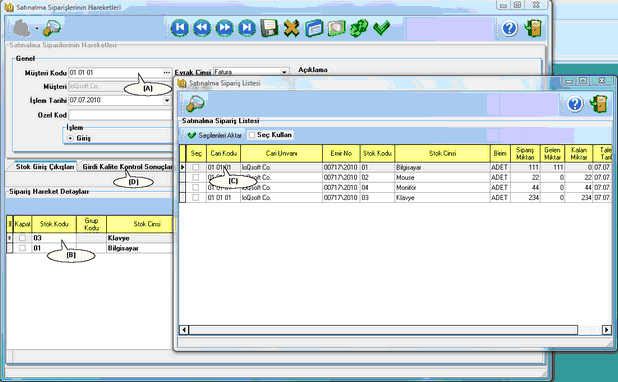Image resolution: width=618 pixels, height=382 pixels.
Task: Click the green puzzle pieces icon
Action: [x=359, y=28]
